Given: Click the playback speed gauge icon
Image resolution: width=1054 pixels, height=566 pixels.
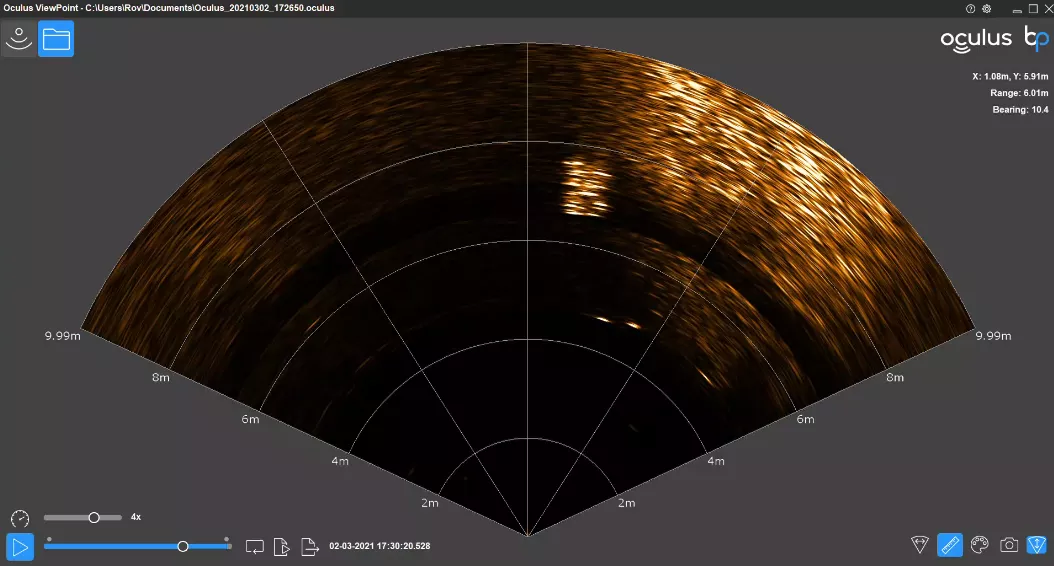Looking at the screenshot, I should pyautogui.click(x=20, y=518).
